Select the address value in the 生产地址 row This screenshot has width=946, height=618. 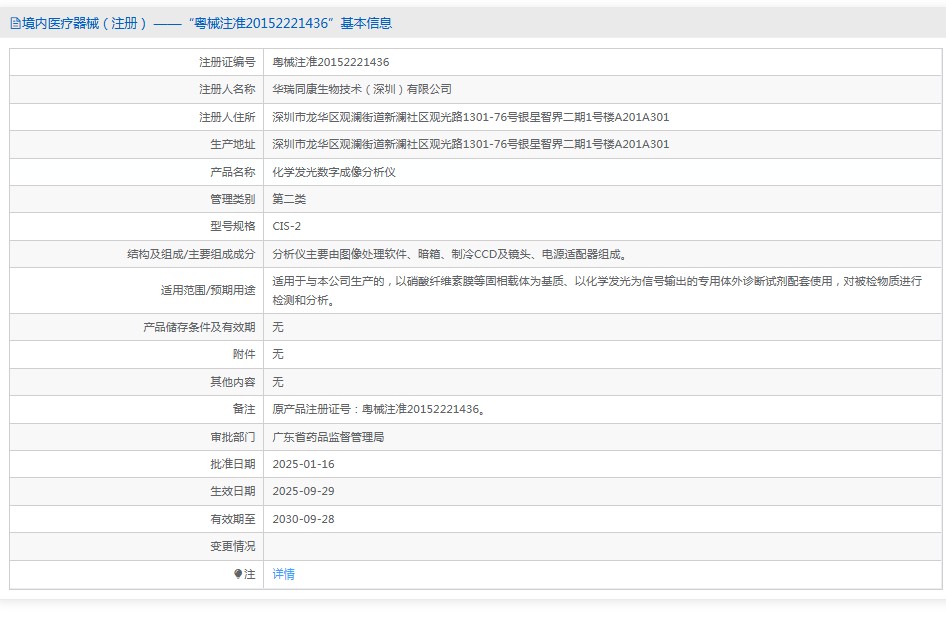(x=471, y=144)
